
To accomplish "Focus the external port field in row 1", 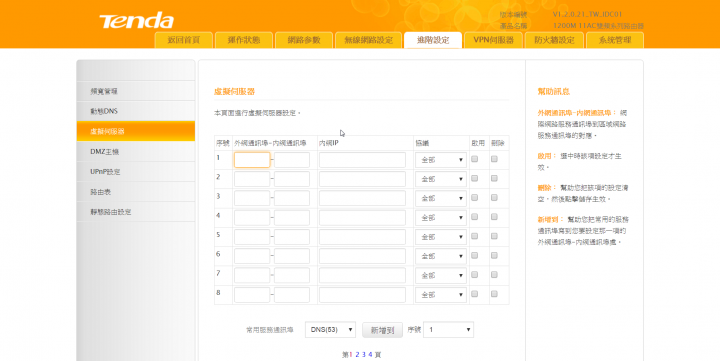I will pyautogui.click(x=252, y=160).
